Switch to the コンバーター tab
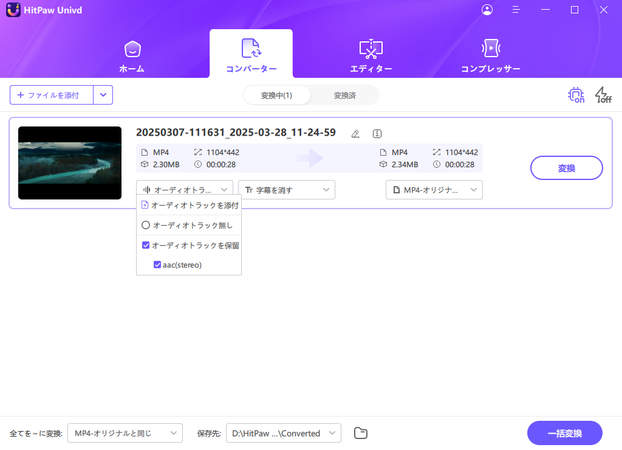 [251, 54]
